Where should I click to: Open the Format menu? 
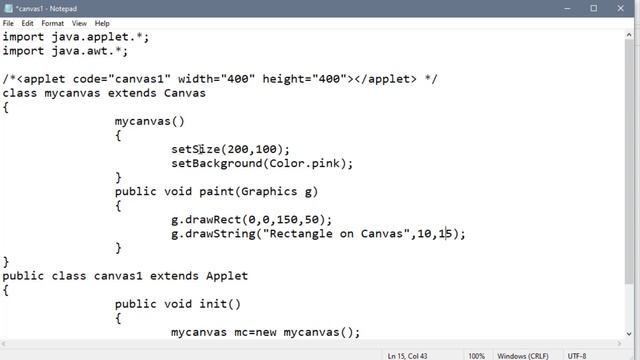pos(53,23)
